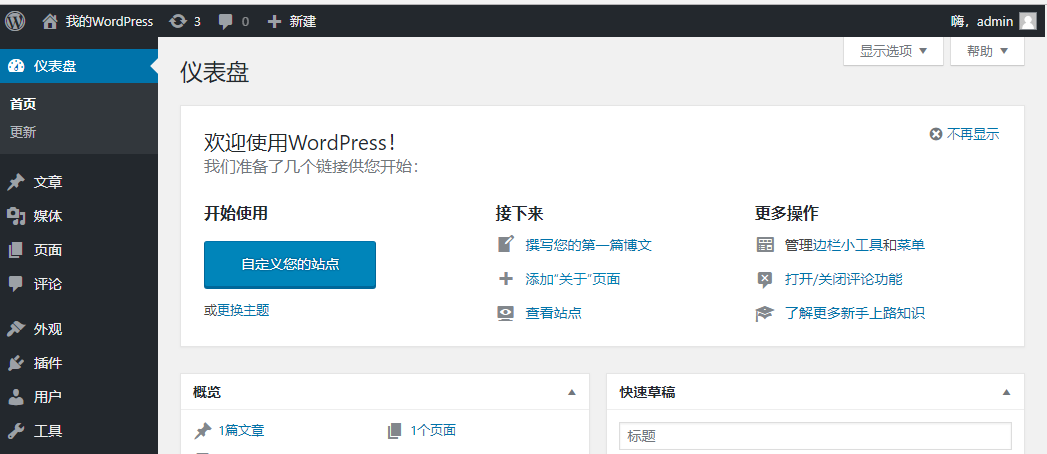Click the 页面 pages icon in sidebar
1047x454 pixels.
pyautogui.click(x=16, y=250)
